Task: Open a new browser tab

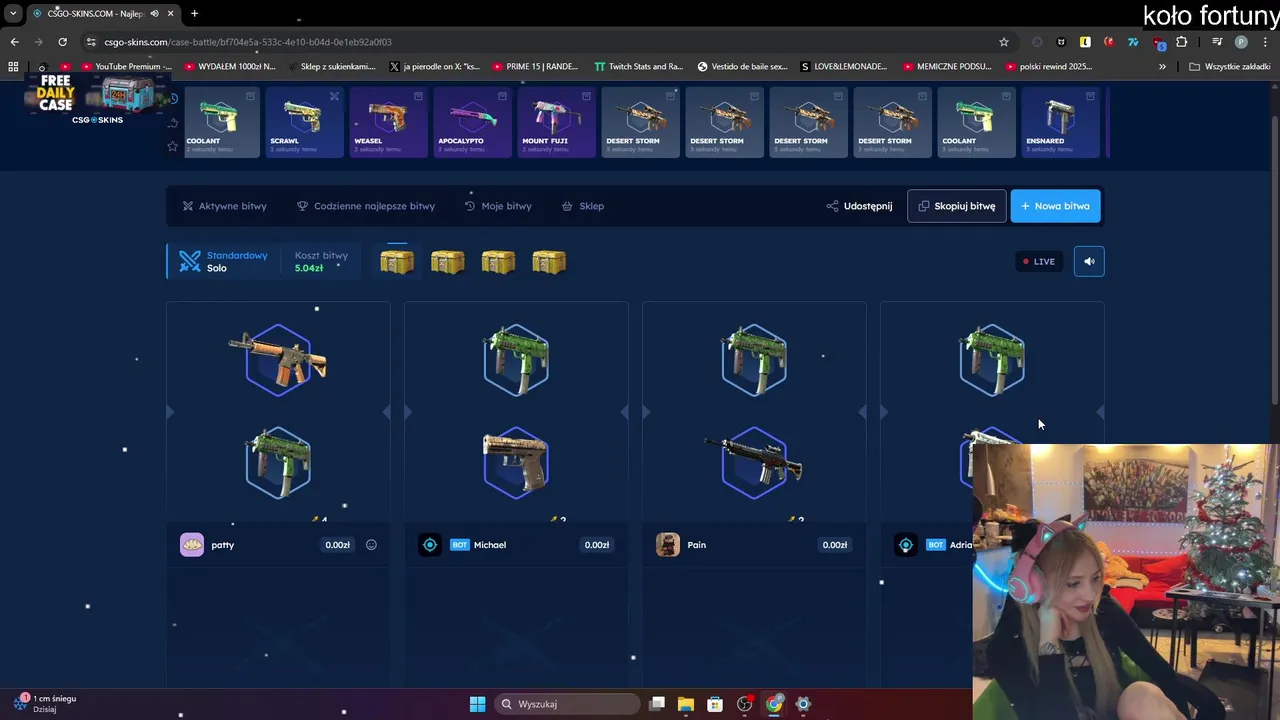Action: point(194,13)
